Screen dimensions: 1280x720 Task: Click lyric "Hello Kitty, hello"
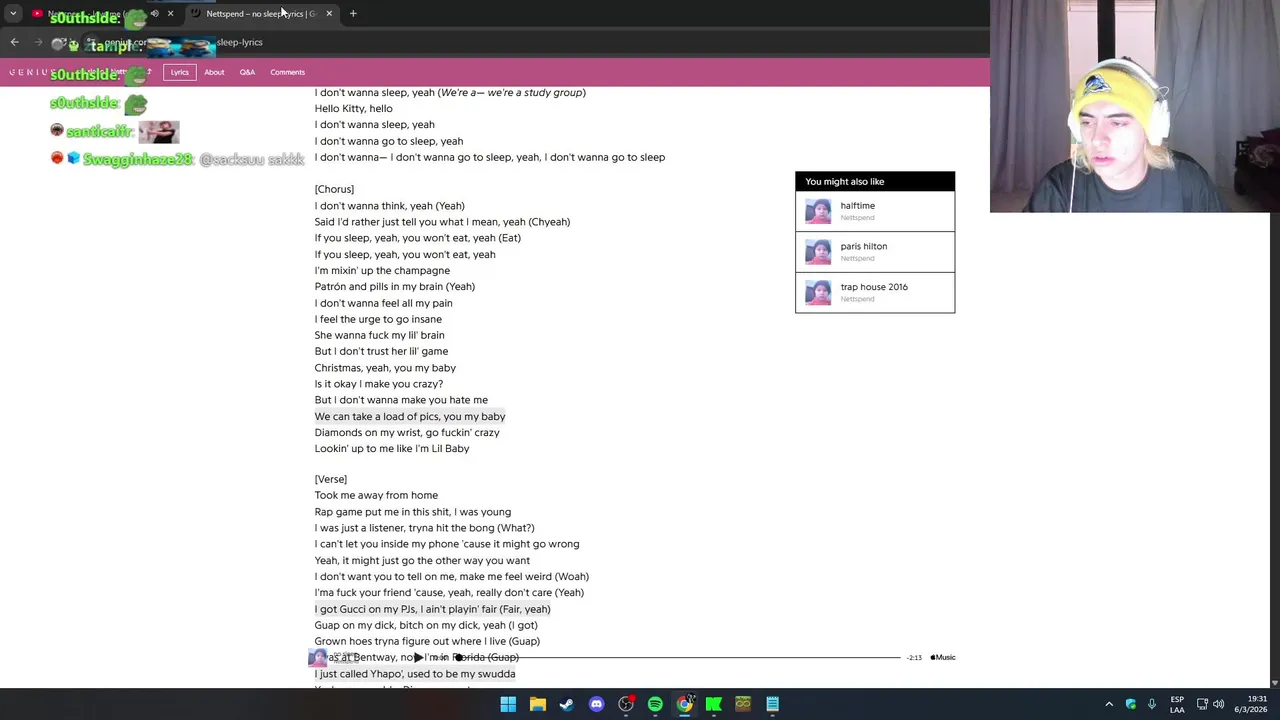353,108
